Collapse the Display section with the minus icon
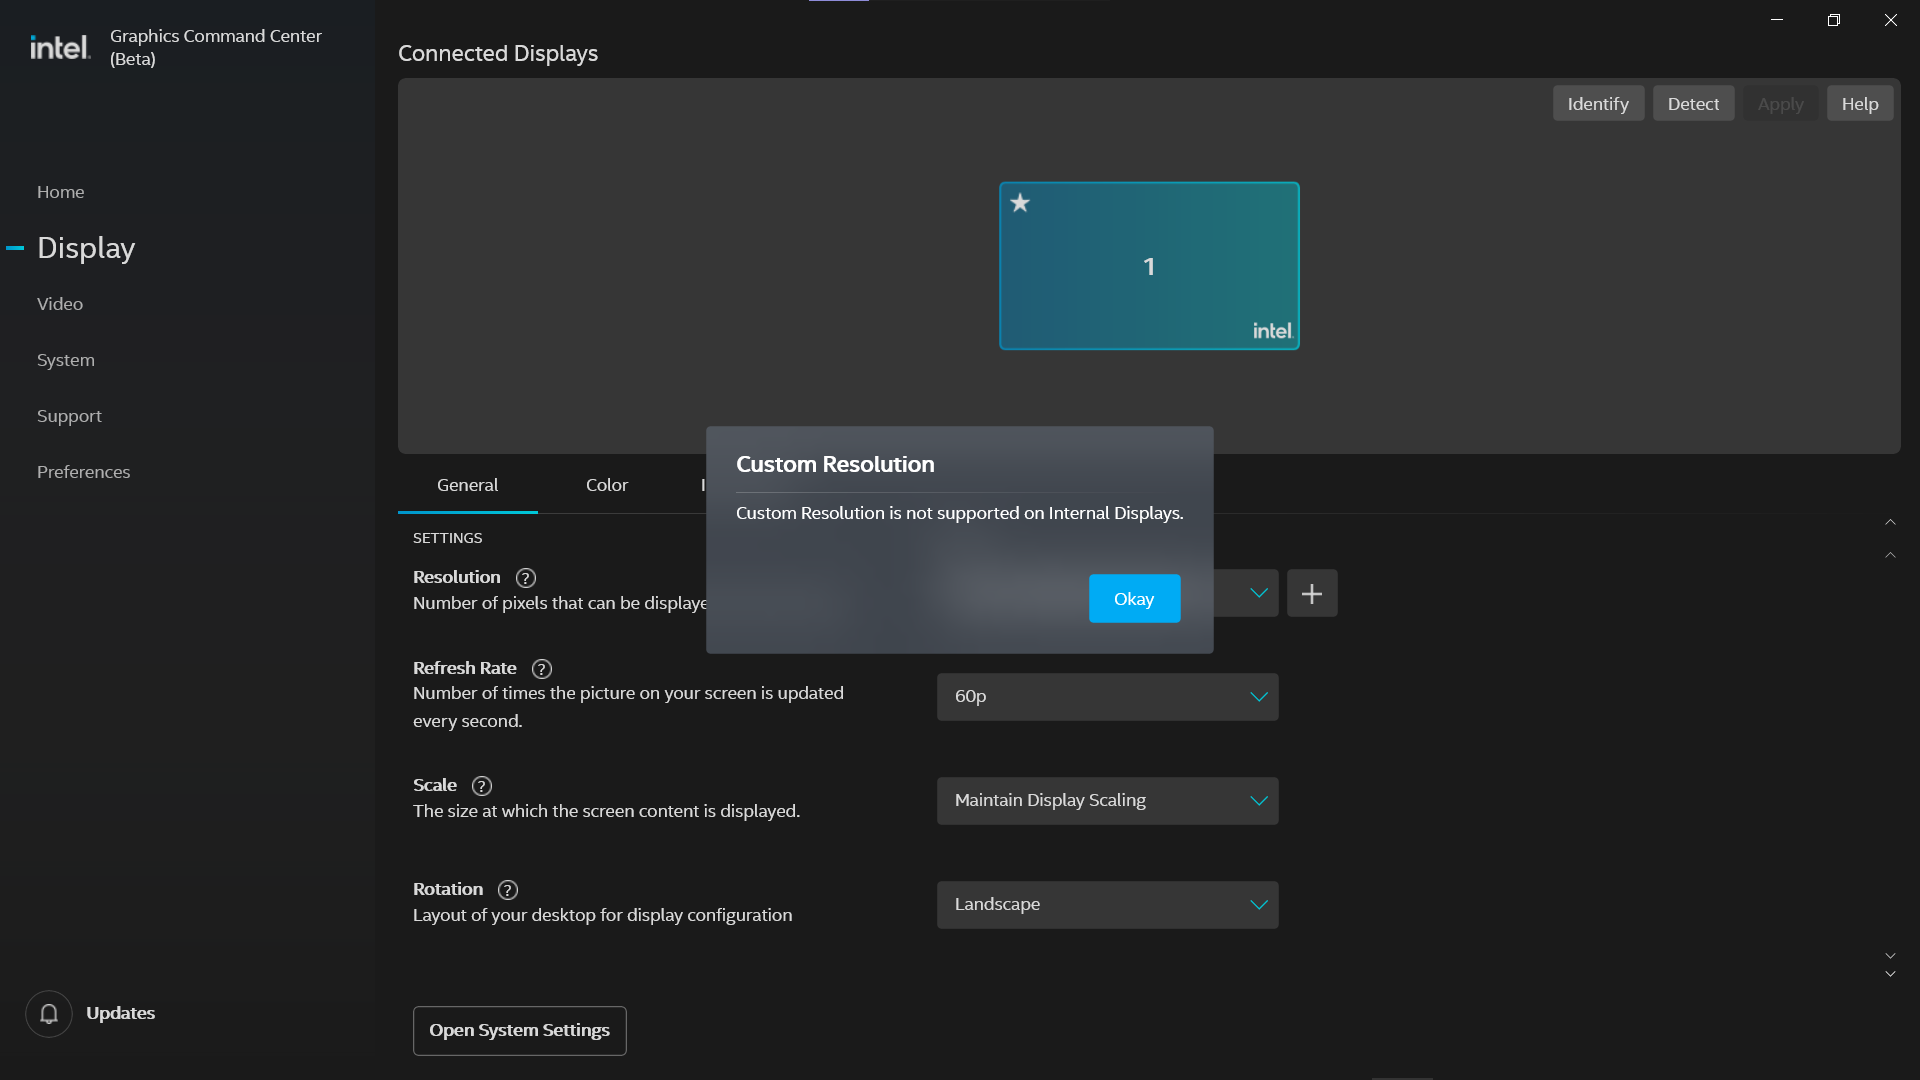The image size is (1920, 1080). pyautogui.click(x=15, y=247)
